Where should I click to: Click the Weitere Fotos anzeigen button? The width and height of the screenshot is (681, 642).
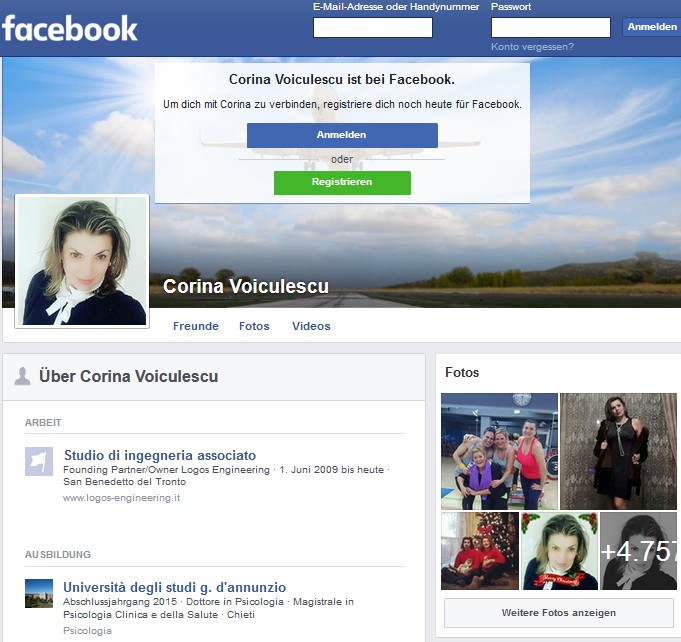click(x=559, y=613)
